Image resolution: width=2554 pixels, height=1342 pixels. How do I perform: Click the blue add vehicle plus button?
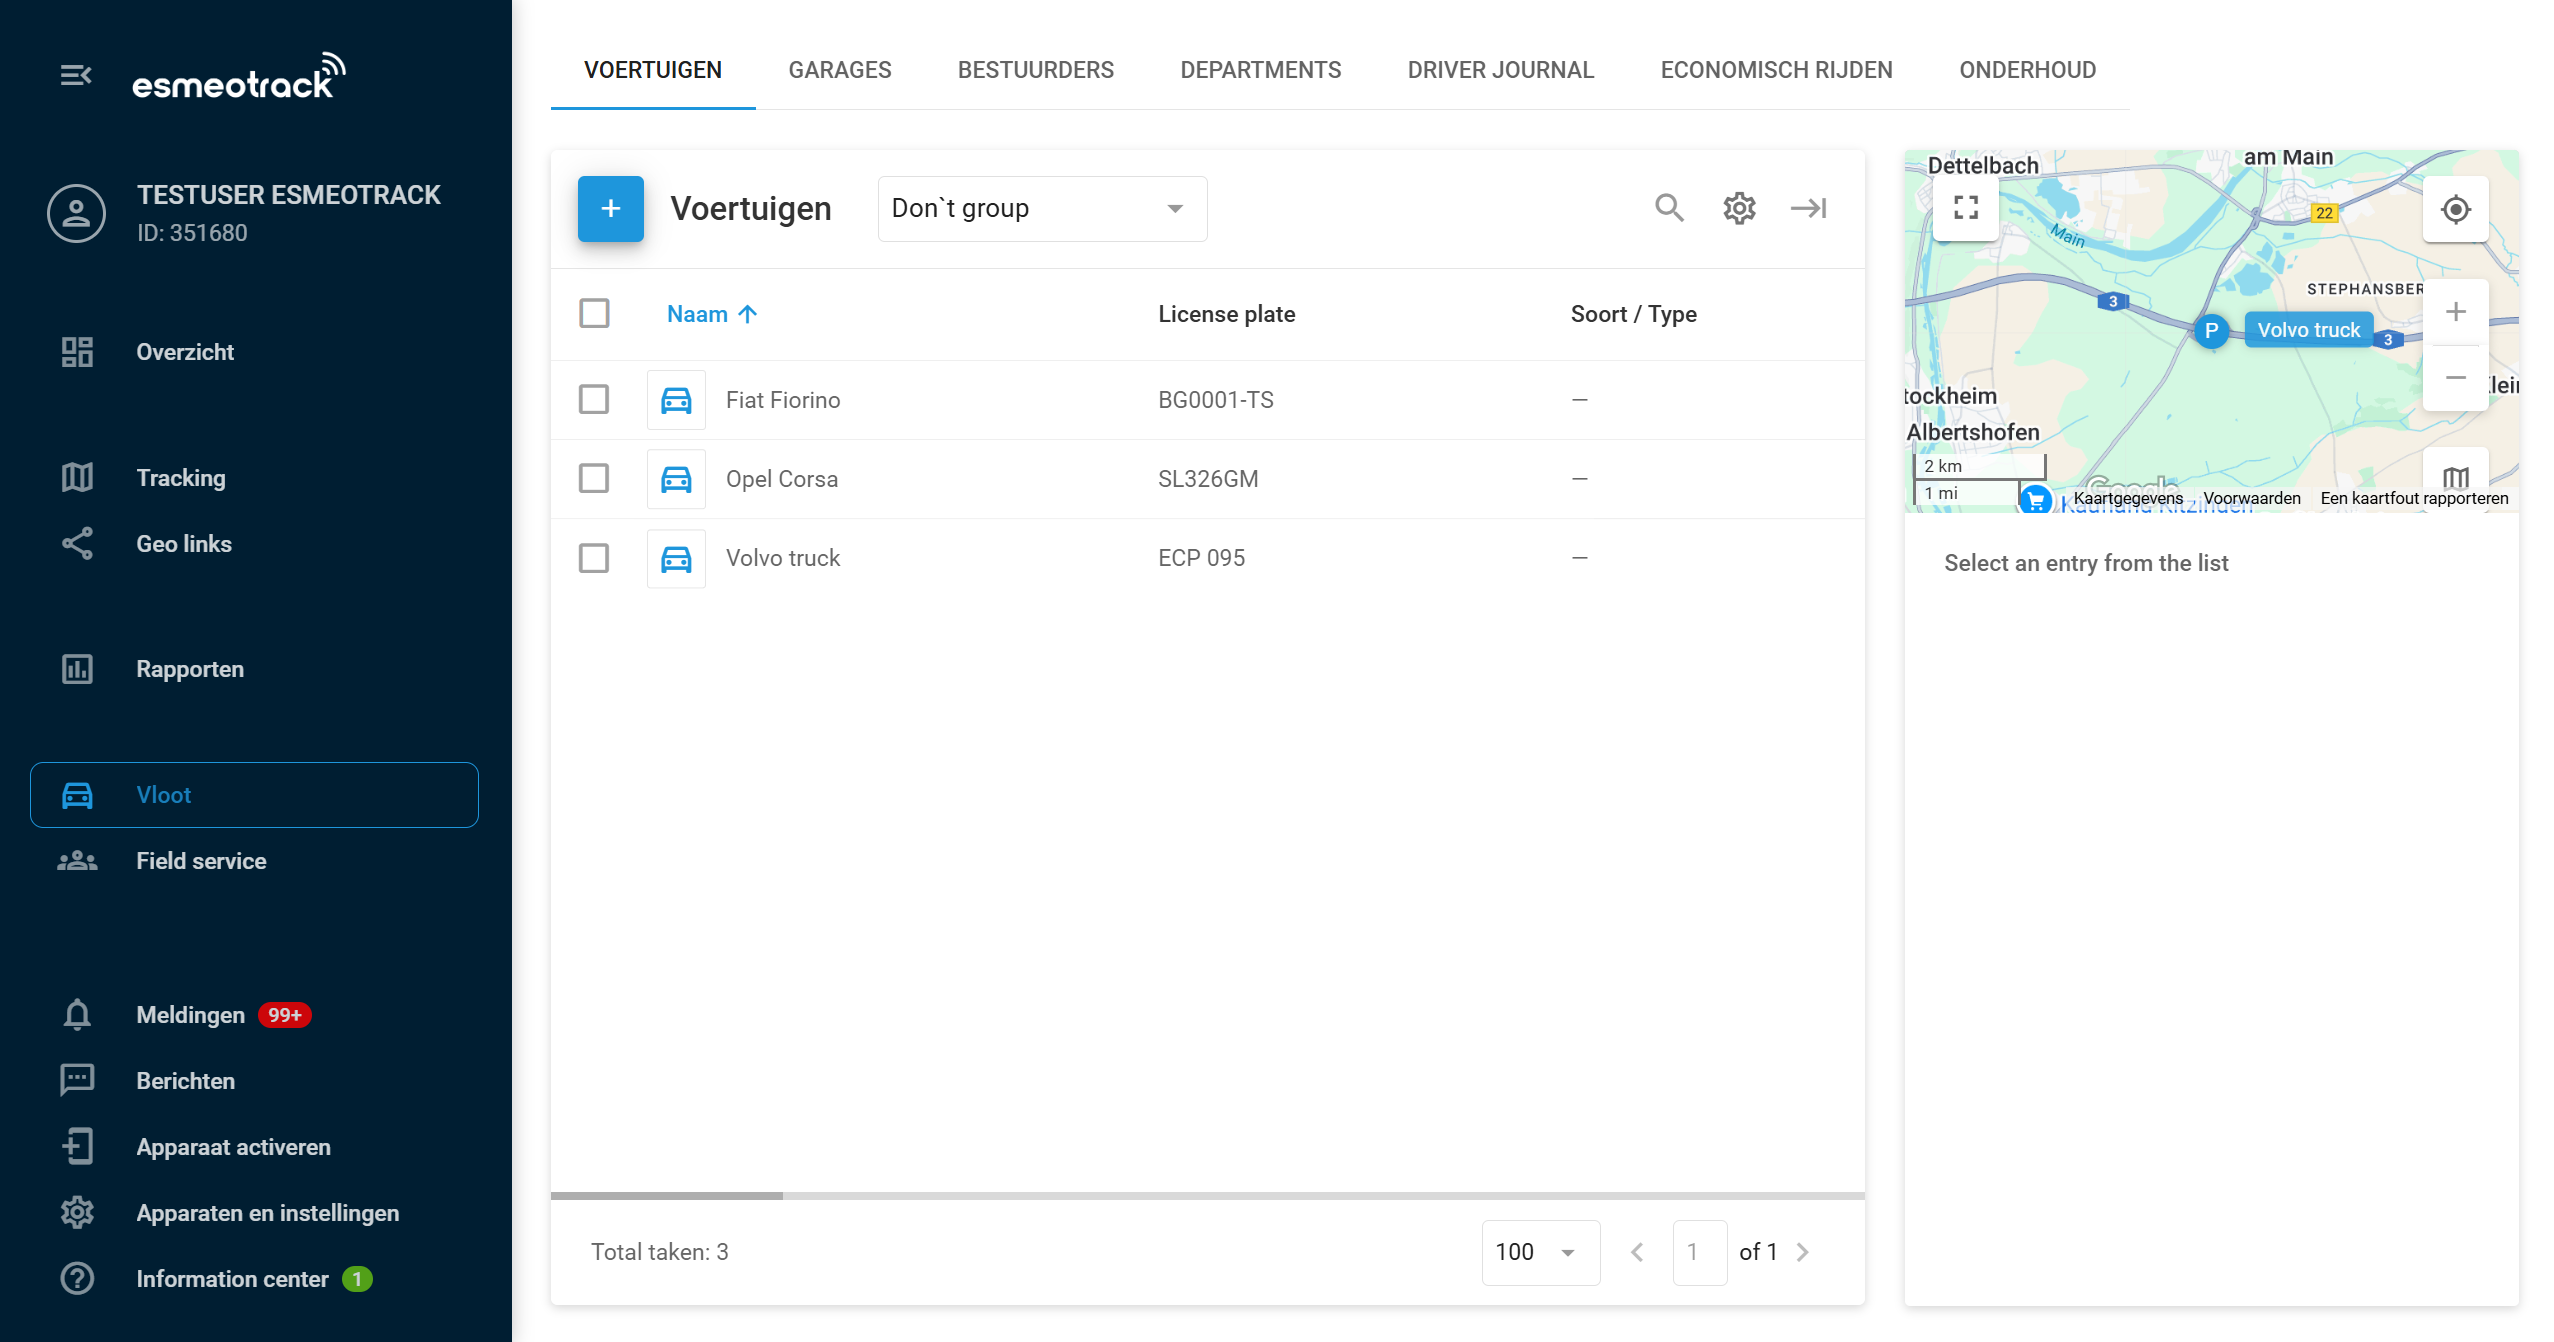click(x=610, y=208)
